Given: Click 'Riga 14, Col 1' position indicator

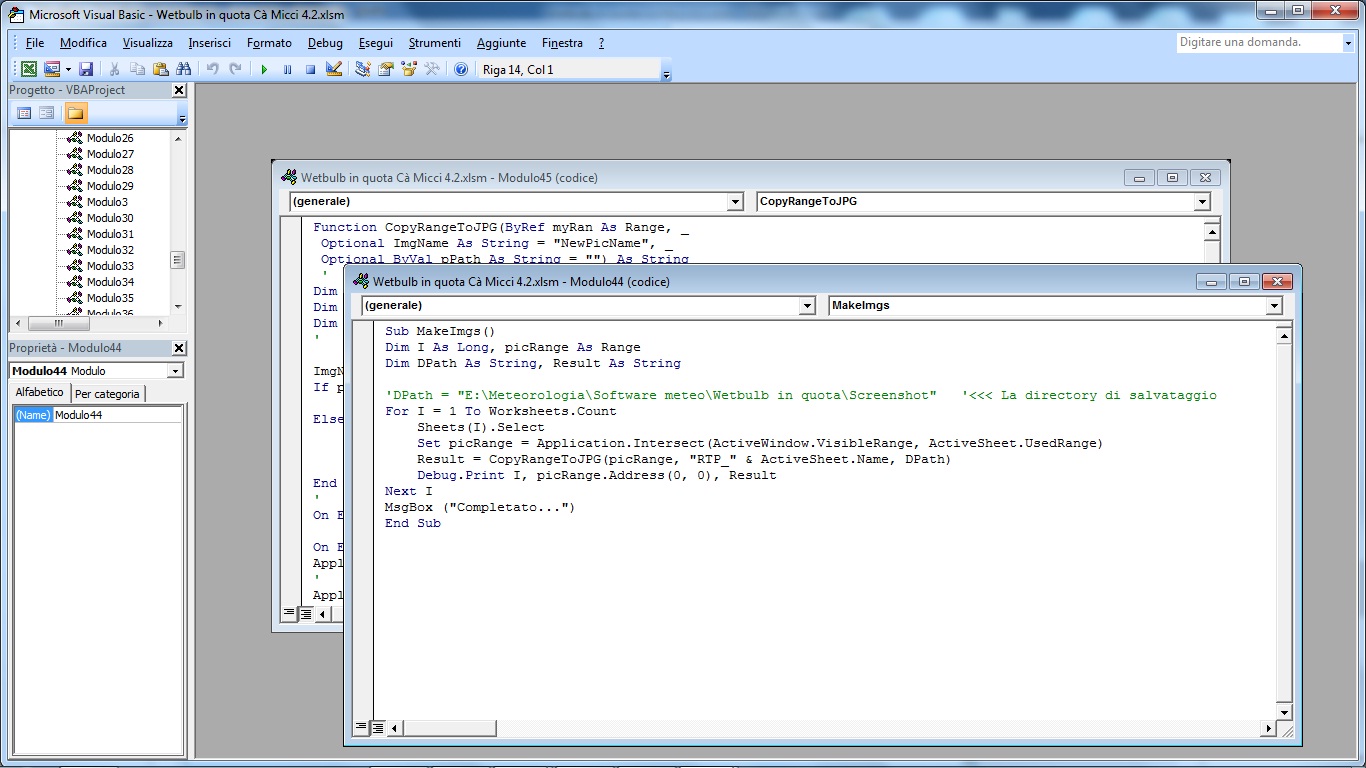Looking at the screenshot, I should click(518, 70).
